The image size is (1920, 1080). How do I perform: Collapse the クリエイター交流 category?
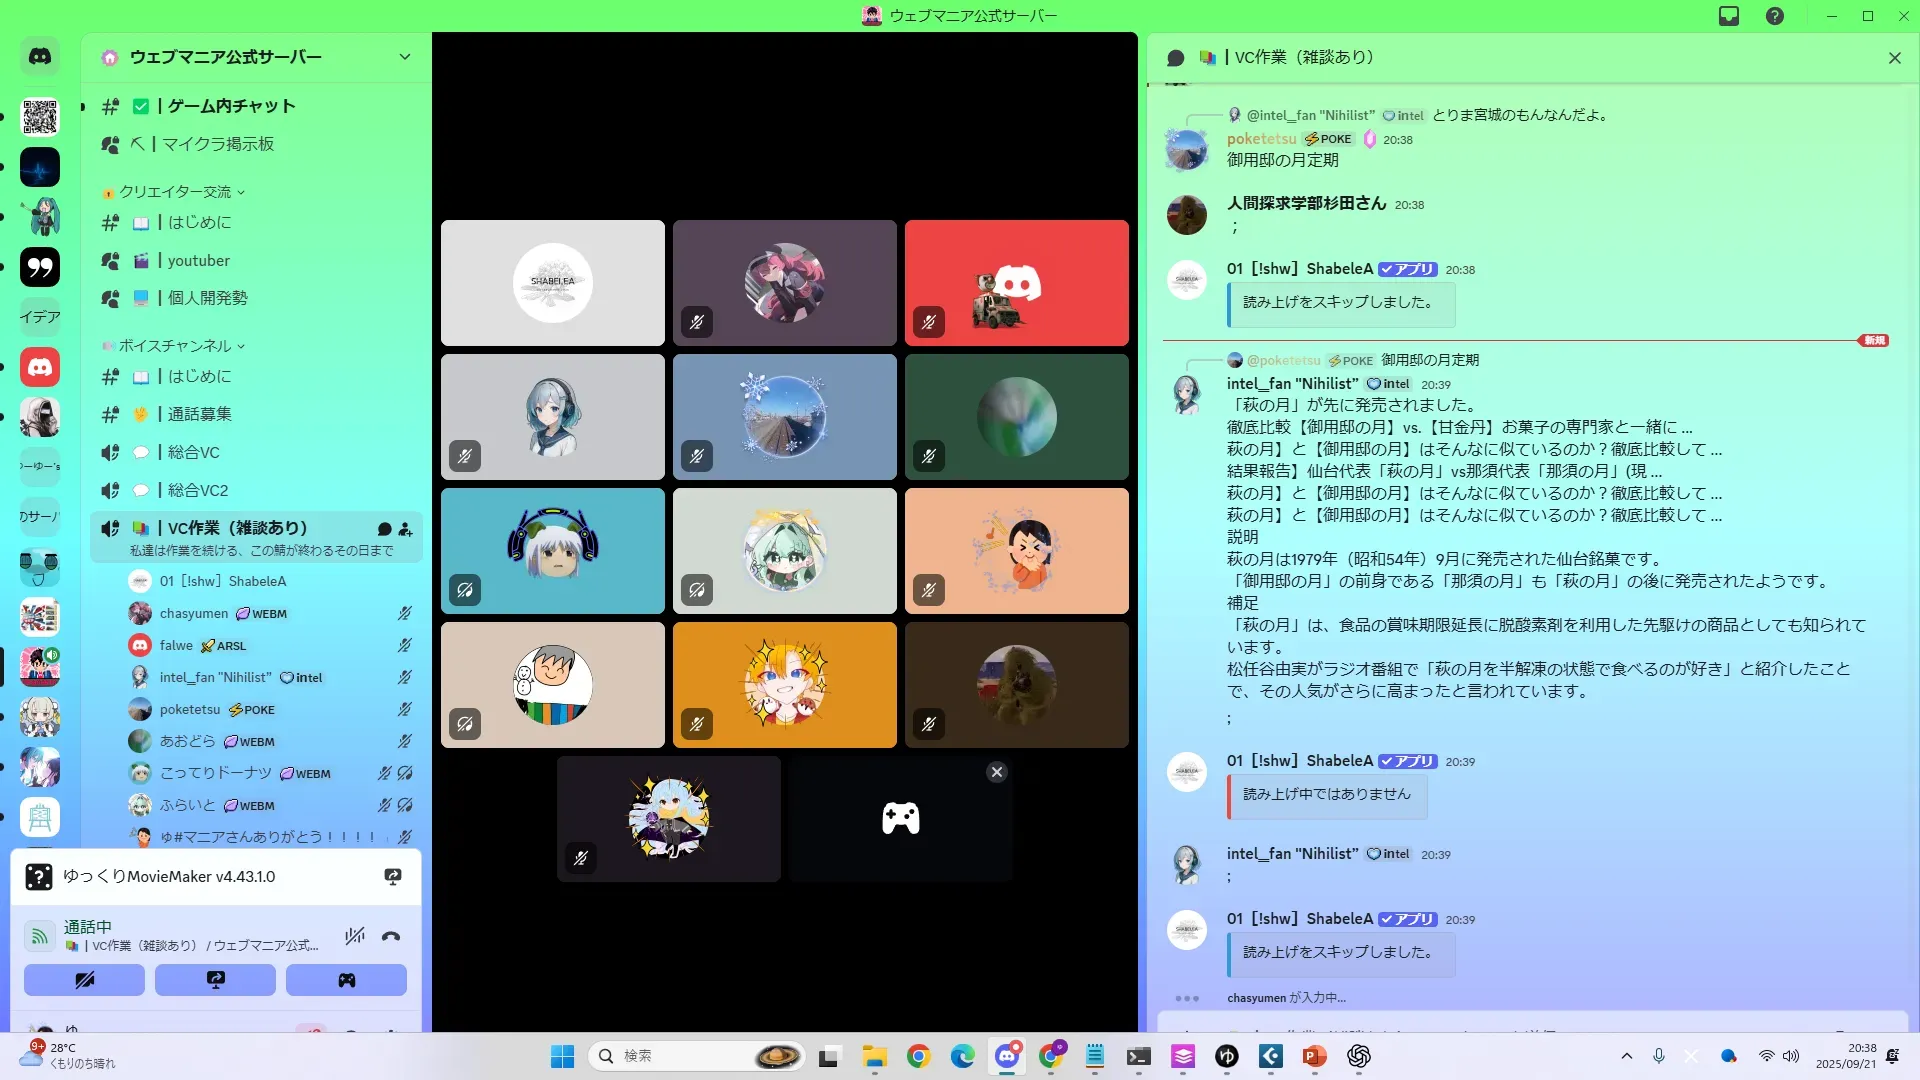coord(175,192)
